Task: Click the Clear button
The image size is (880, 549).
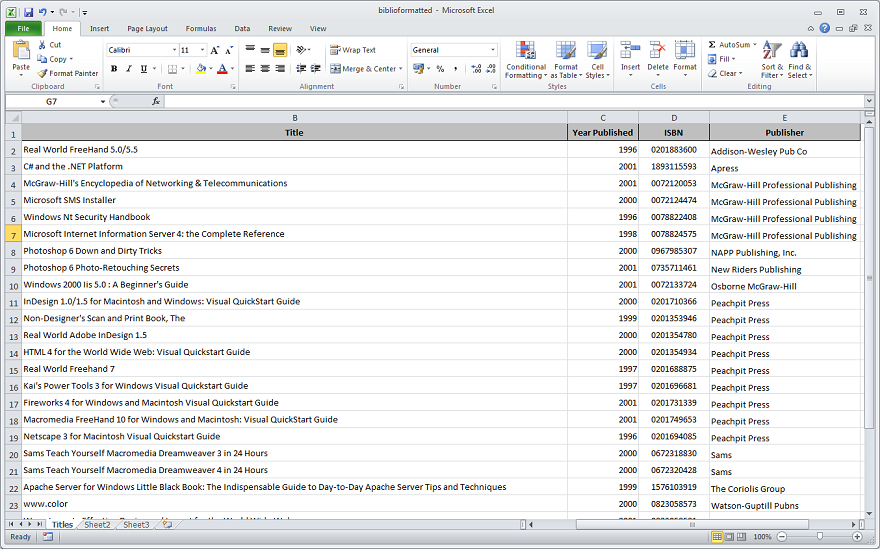Action: (x=725, y=74)
